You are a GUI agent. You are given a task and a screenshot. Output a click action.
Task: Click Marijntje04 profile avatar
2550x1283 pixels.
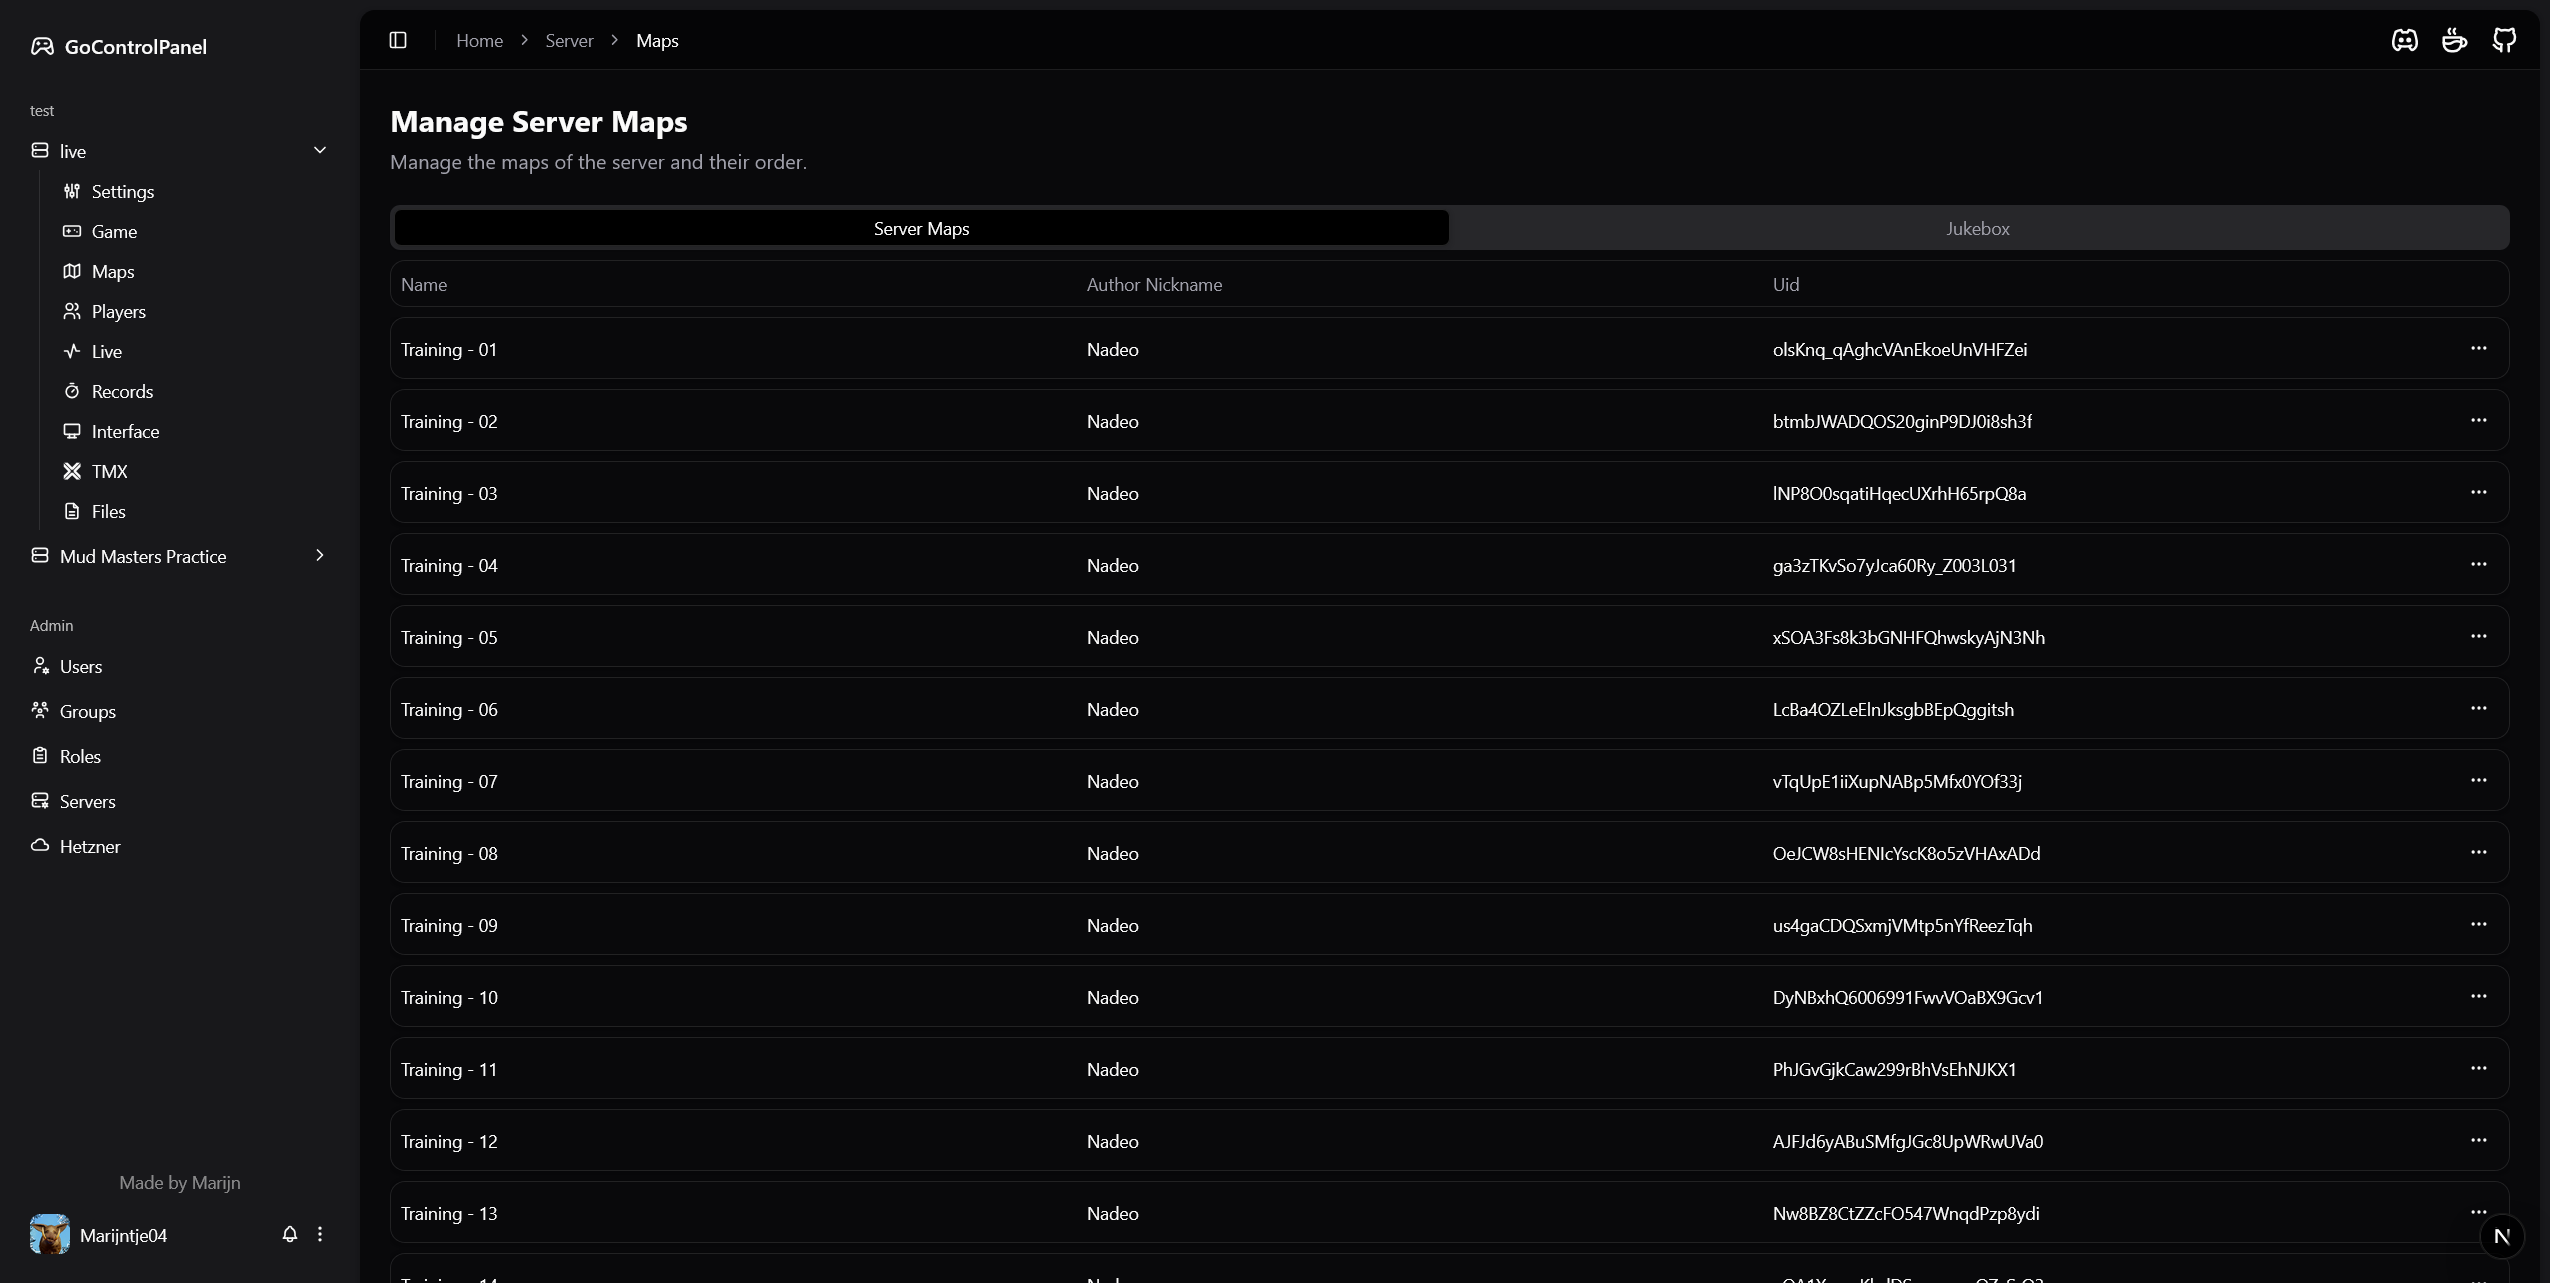50,1234
